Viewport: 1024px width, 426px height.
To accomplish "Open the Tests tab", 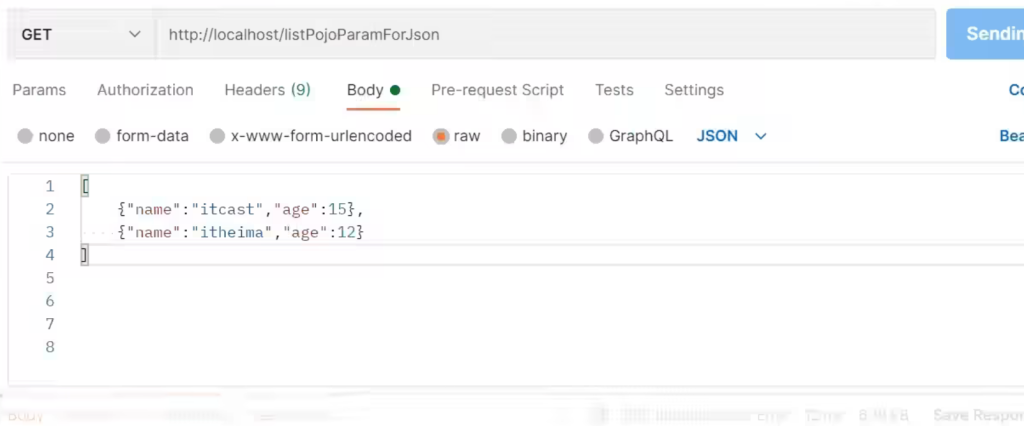I will tap(614, 90).
